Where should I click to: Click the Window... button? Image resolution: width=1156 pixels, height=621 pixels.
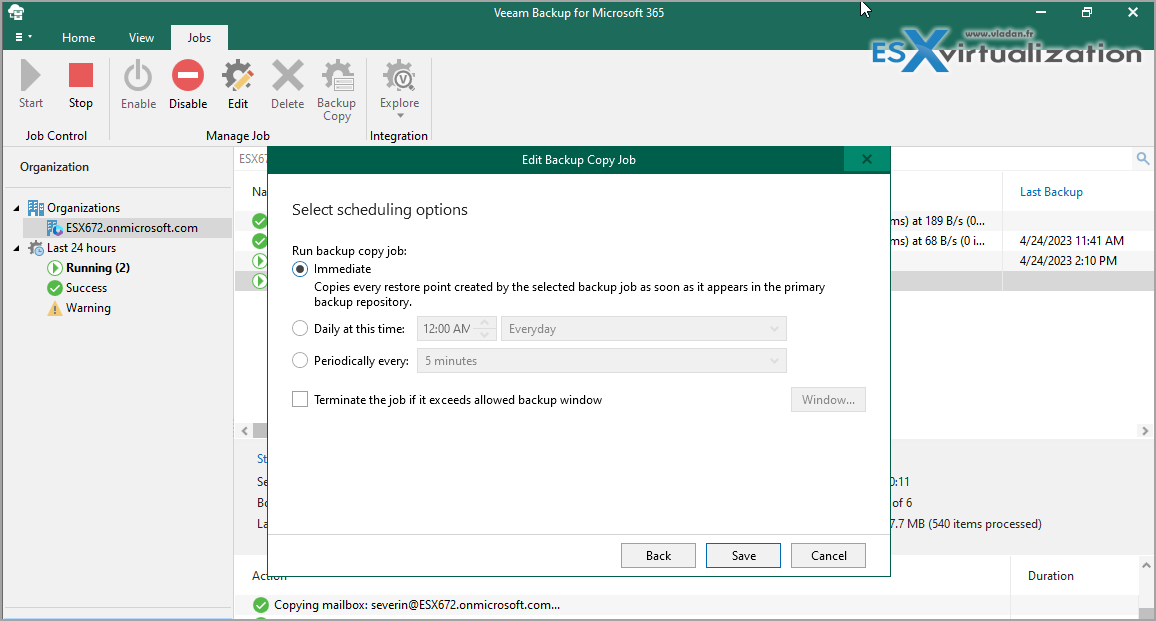point(828,400)
